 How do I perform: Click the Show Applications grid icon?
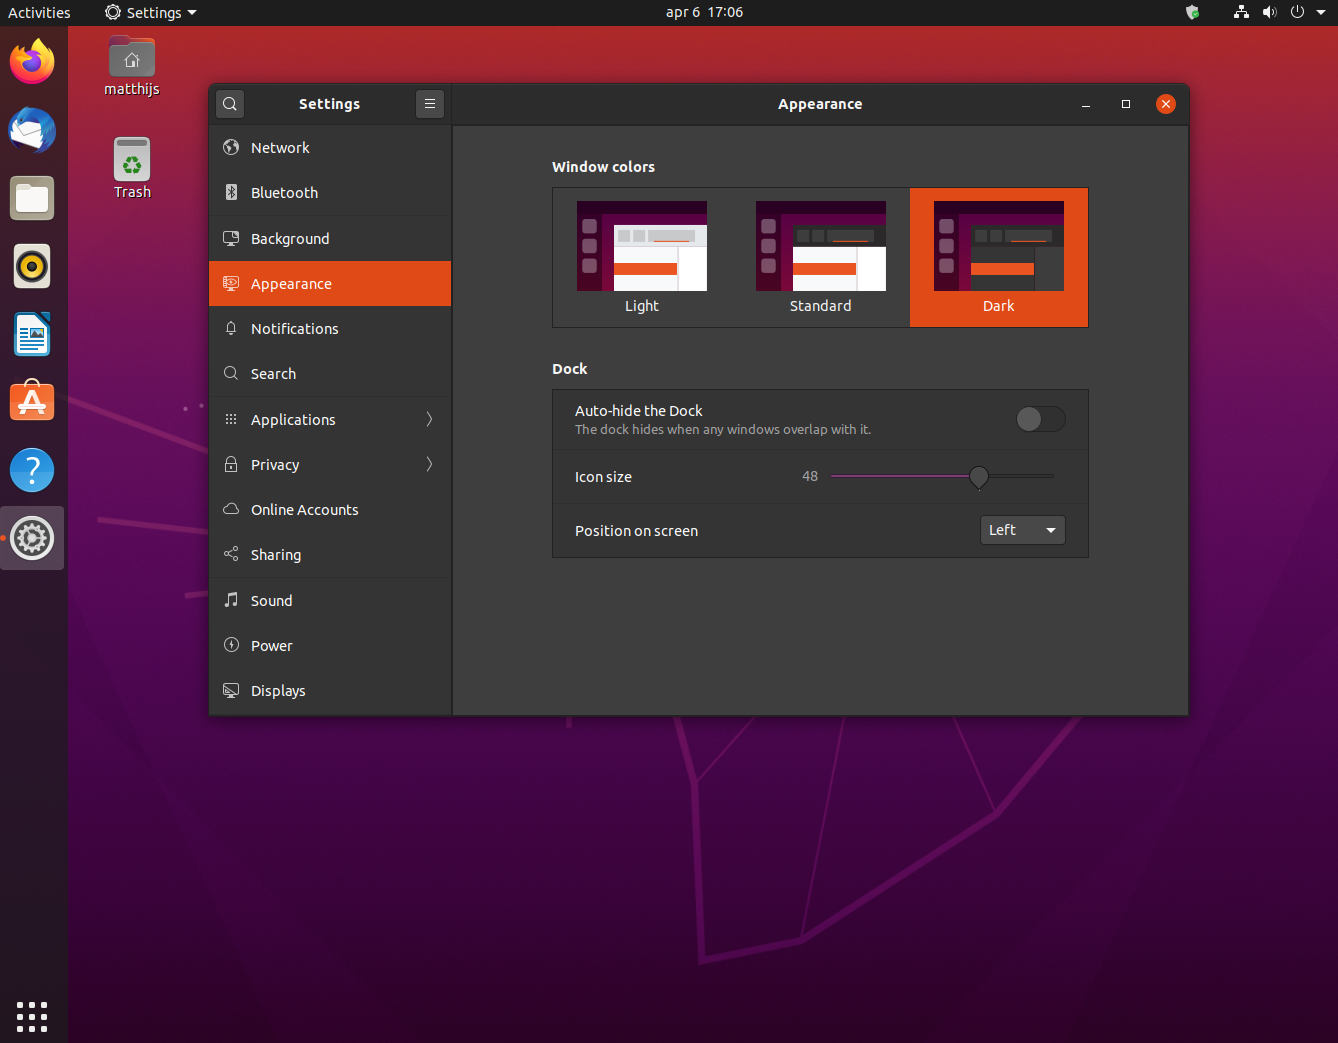point(32,1016)
